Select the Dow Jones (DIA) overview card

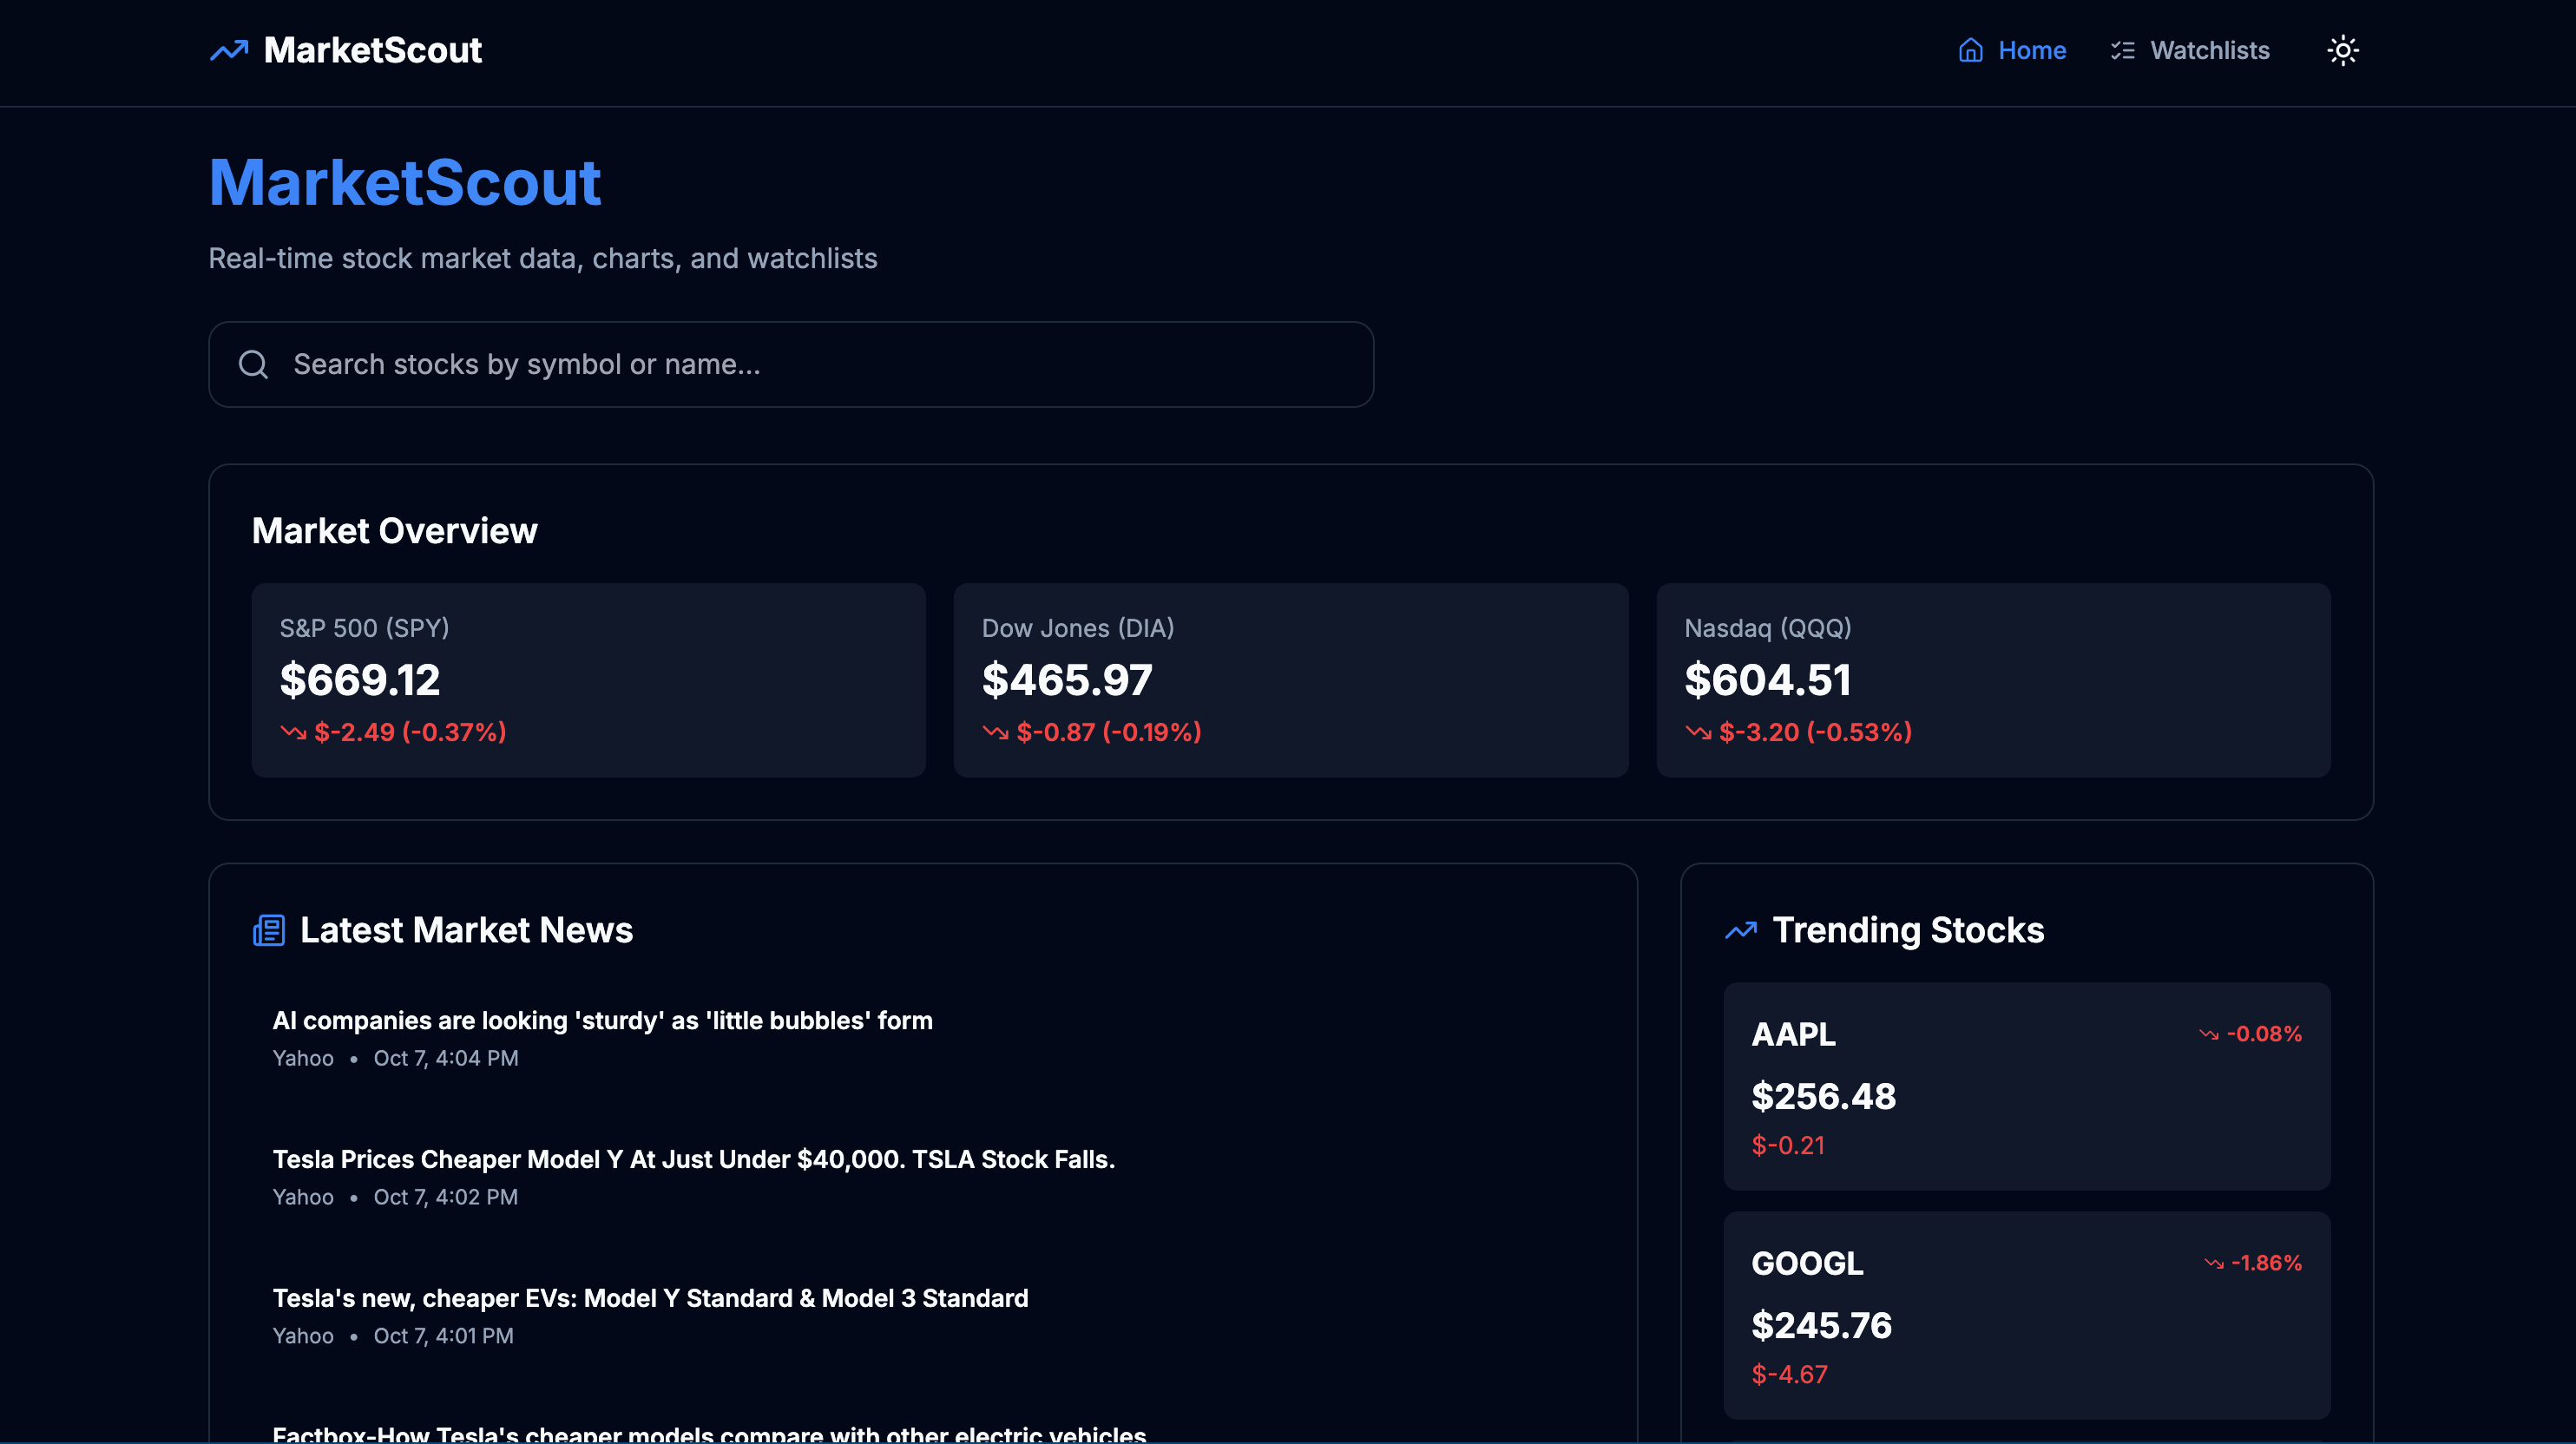[x=1291, y=680]
